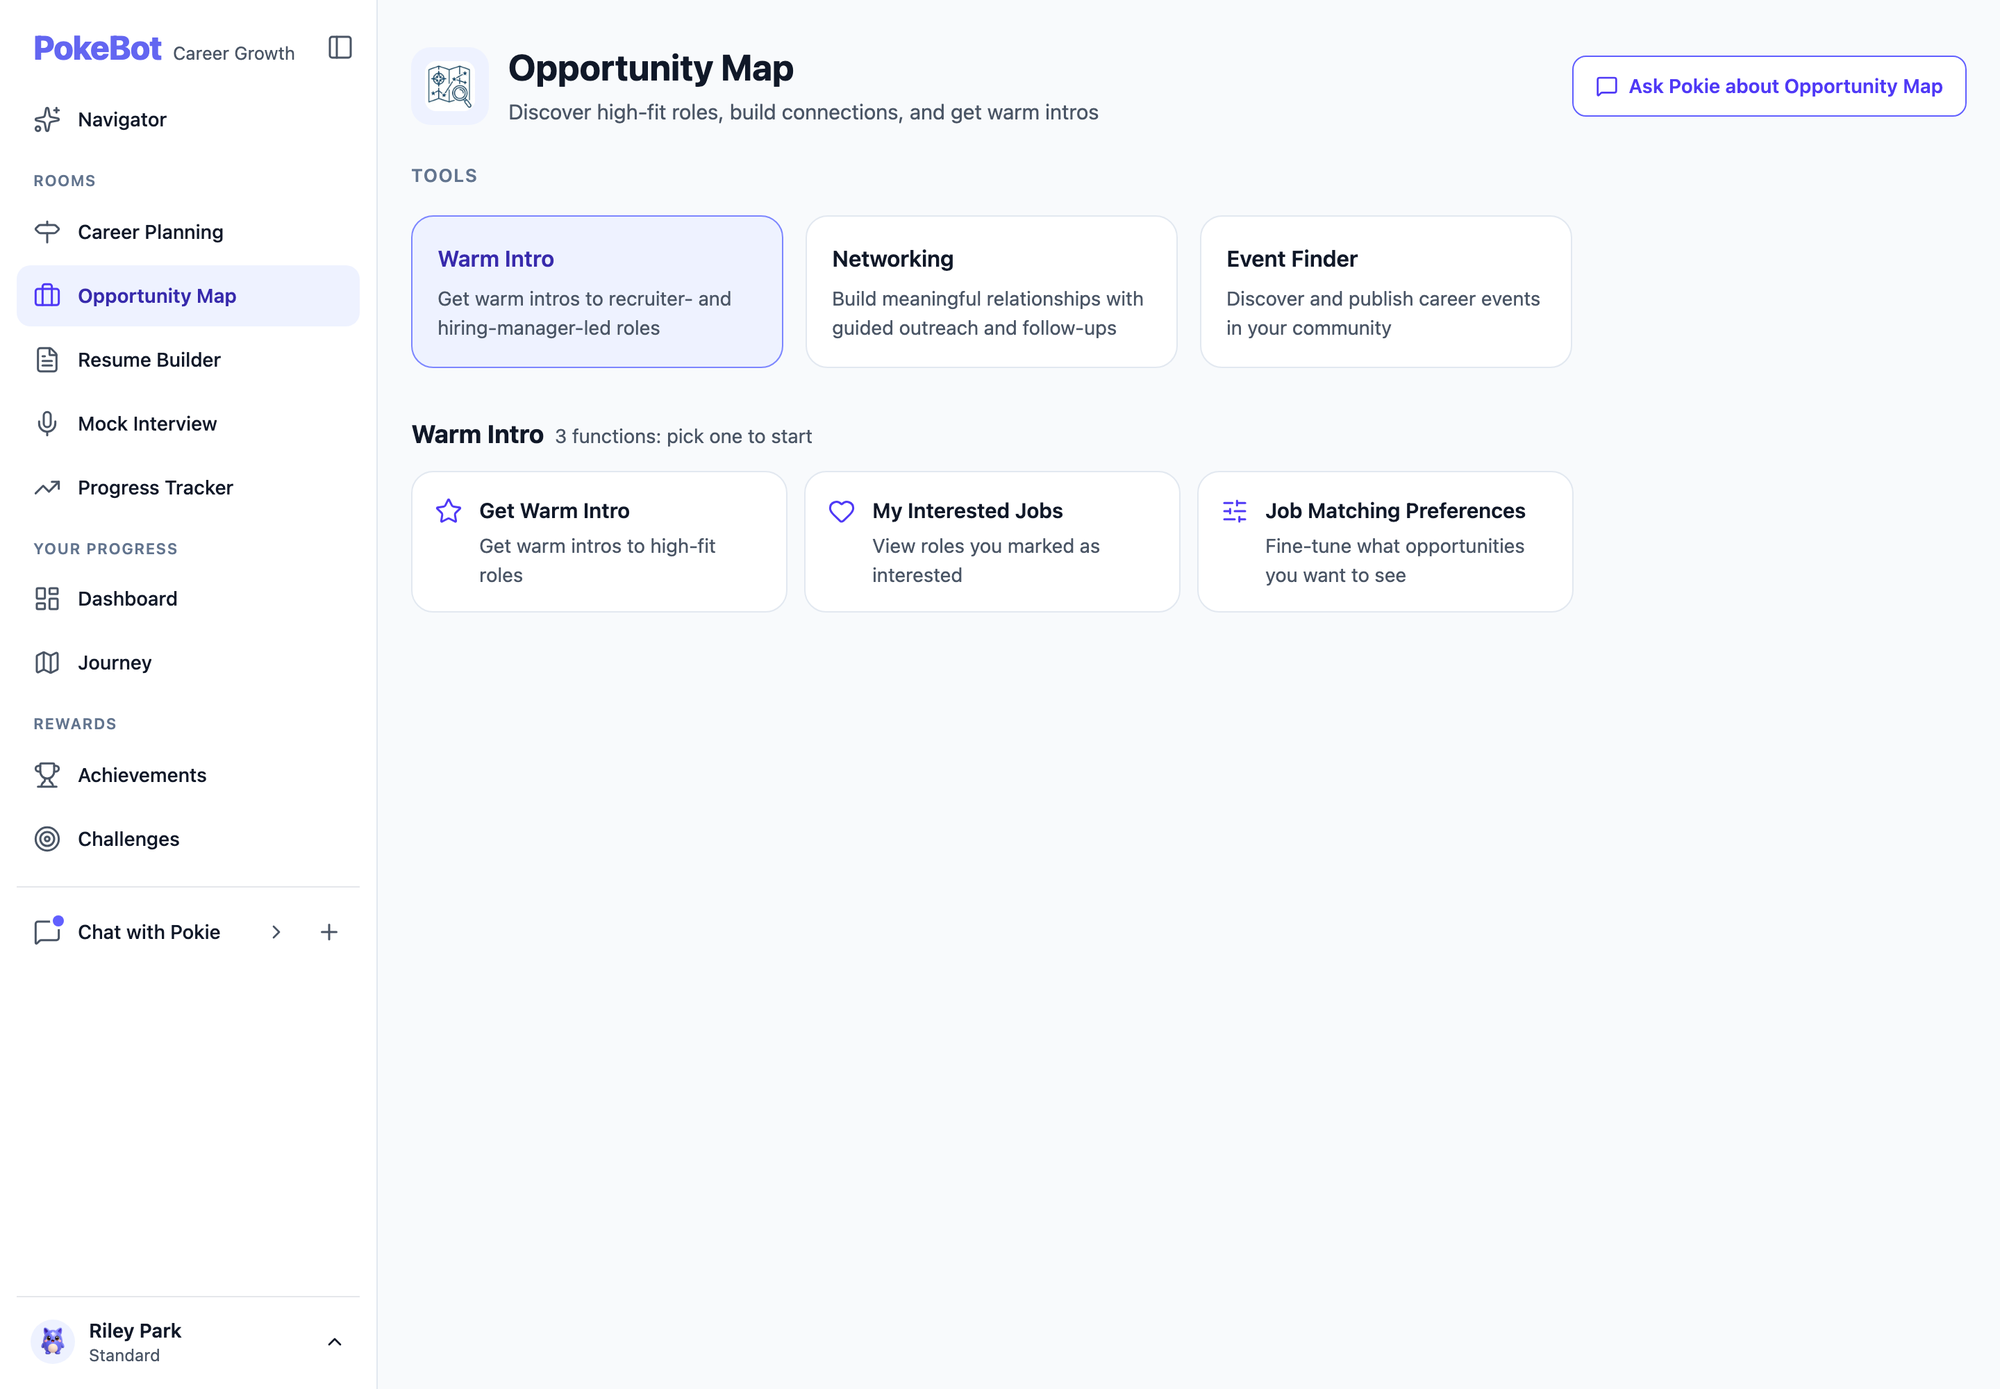Click the Progress Tracker trend icon
This screenshot has width=2000, height=1389.
point(47,488)
